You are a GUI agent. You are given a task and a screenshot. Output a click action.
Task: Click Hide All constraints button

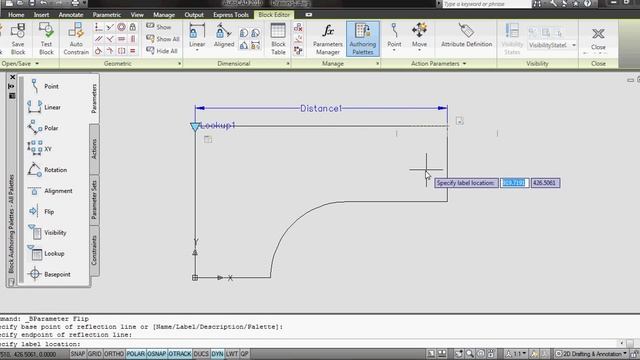pyautogui.click(x=162, y=51)
